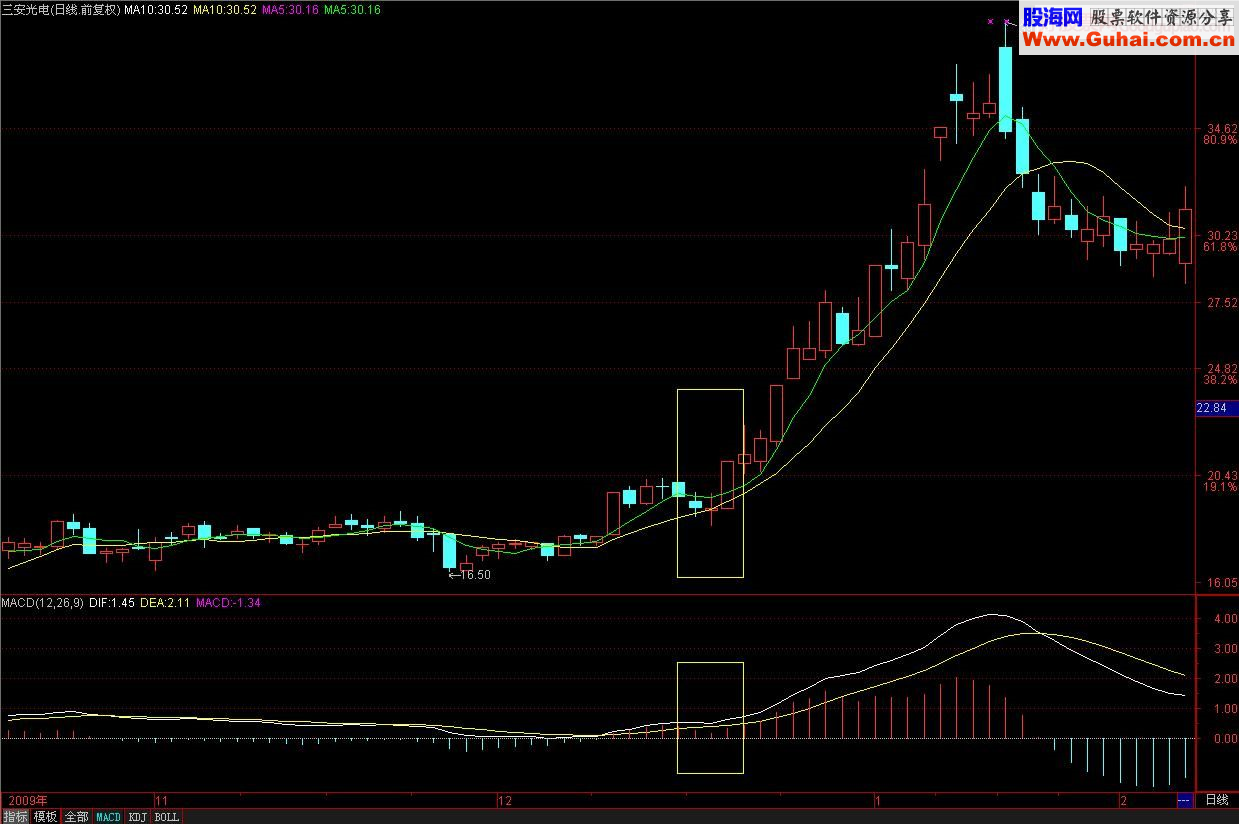Switch to the 指标 tab

[15, 817]
